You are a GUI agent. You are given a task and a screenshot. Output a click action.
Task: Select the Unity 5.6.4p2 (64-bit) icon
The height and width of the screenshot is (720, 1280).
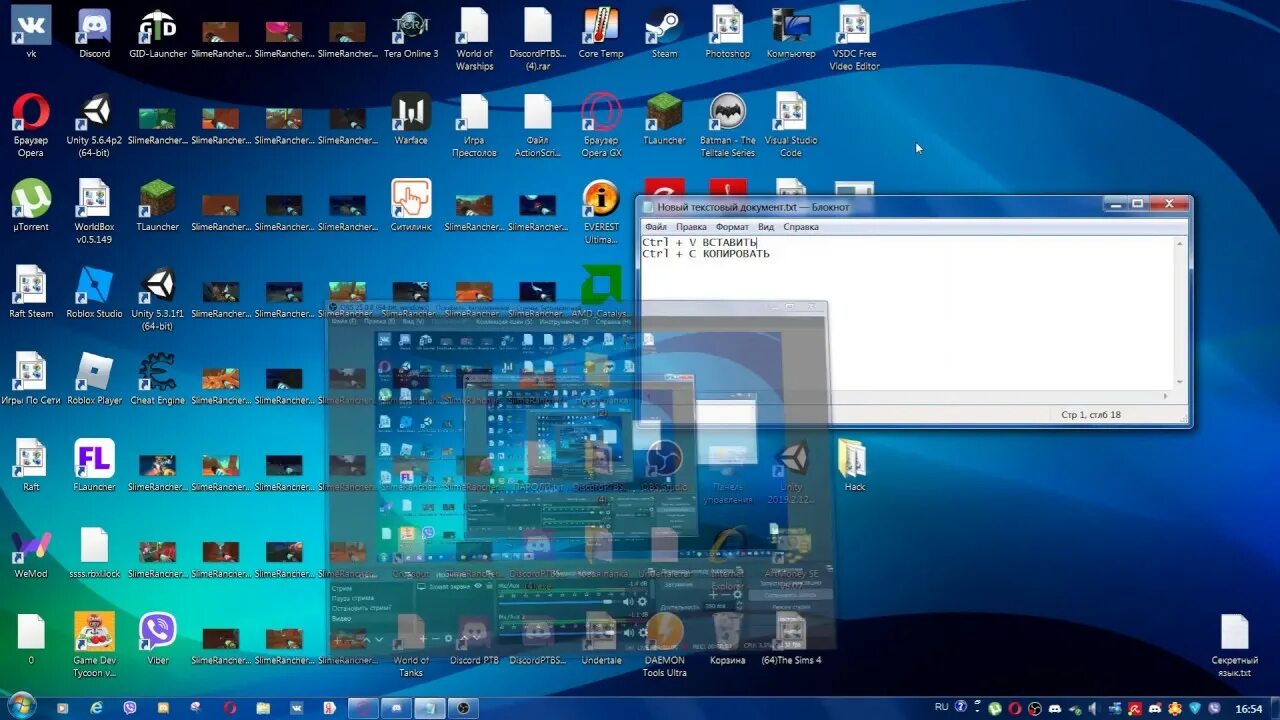click(x=94, y=125)
